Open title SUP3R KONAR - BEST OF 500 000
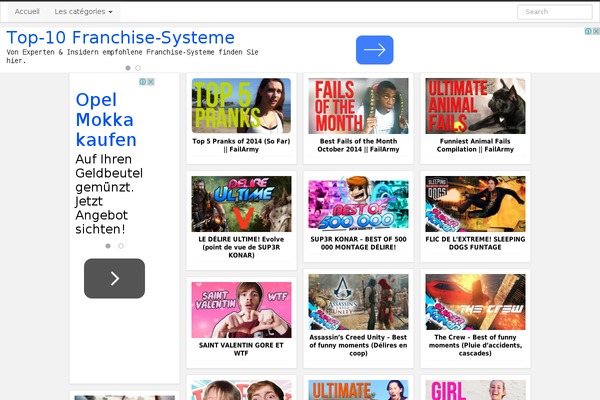This screenshot has width=600, height=400. (x=358, y=243)
